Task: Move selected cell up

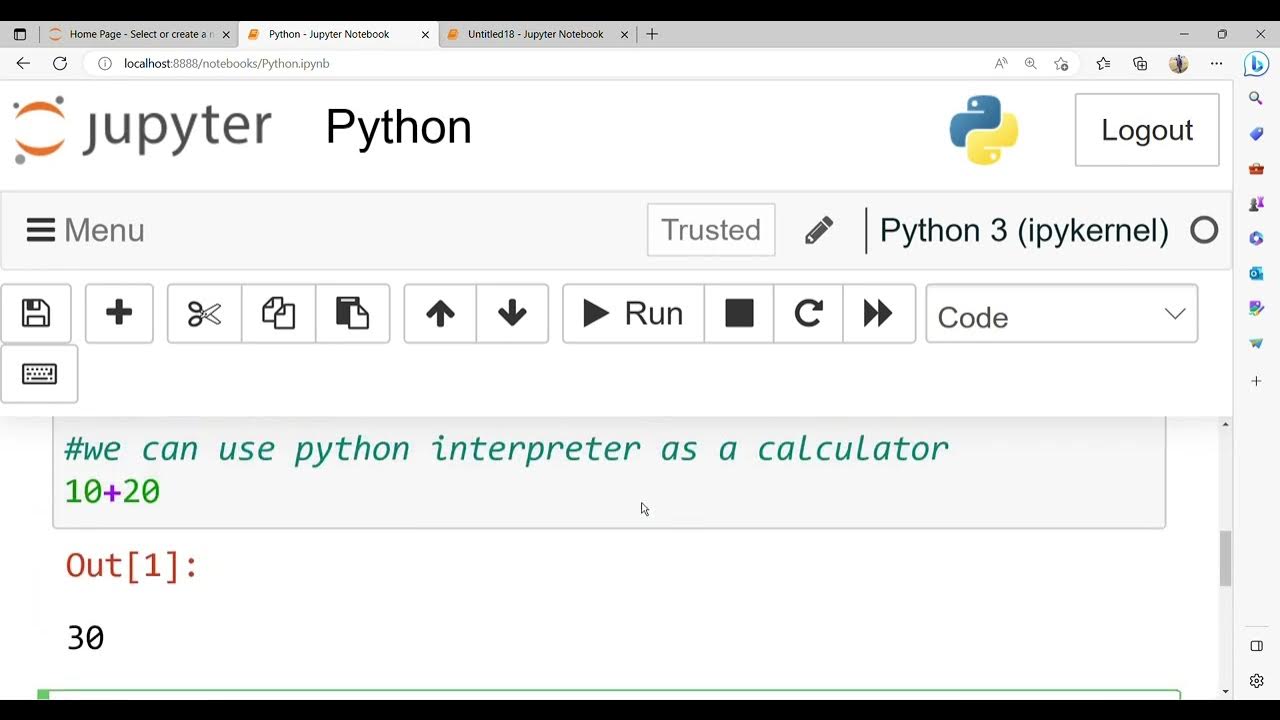Action: click(440, 314)
